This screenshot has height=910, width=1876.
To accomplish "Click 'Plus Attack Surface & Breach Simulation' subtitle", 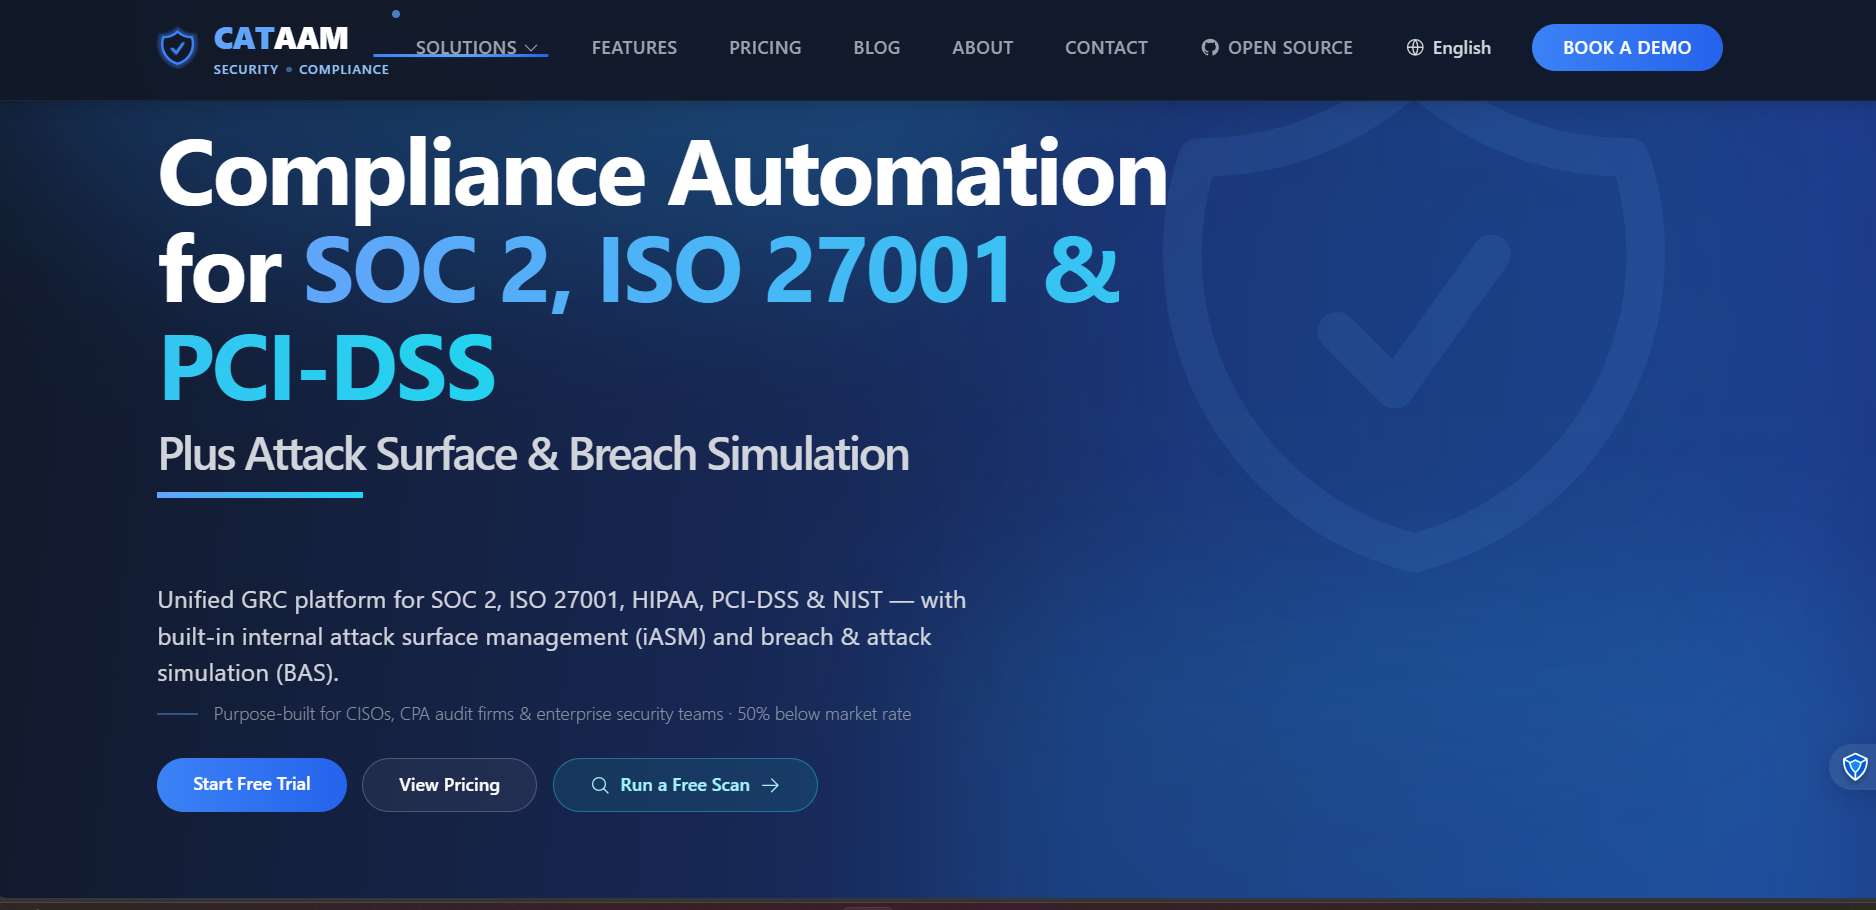I will [x=534, y=454].
